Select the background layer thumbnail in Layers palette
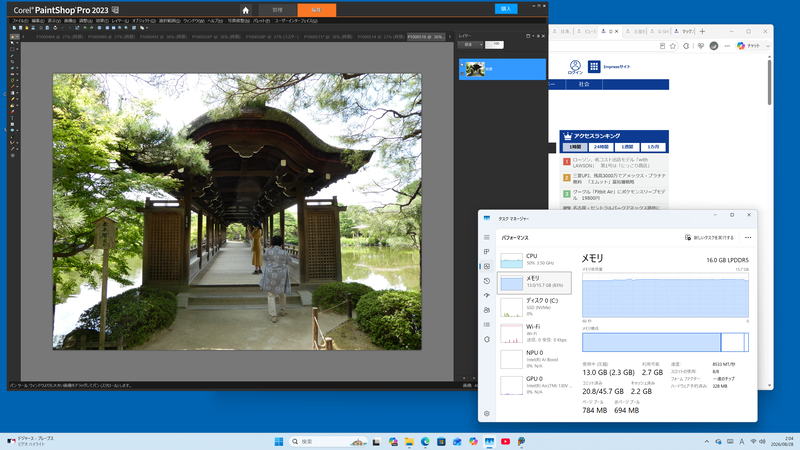The image size is (800, 450). click(475, 69)
